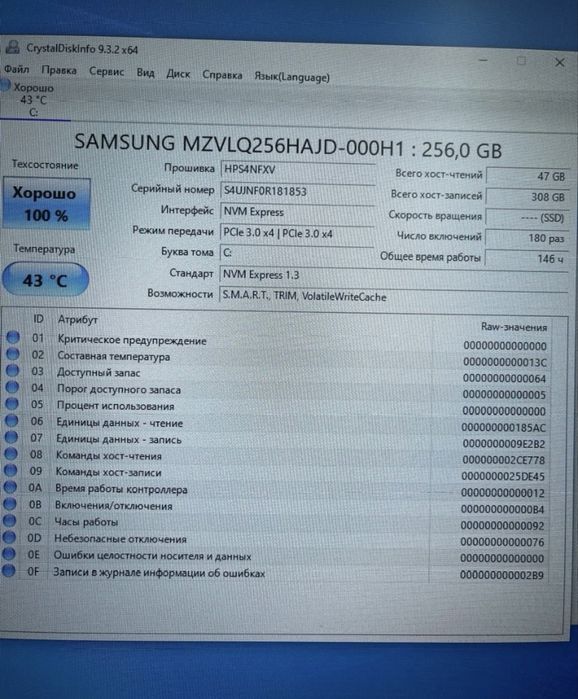Click the ID column header

pos(38,318)
